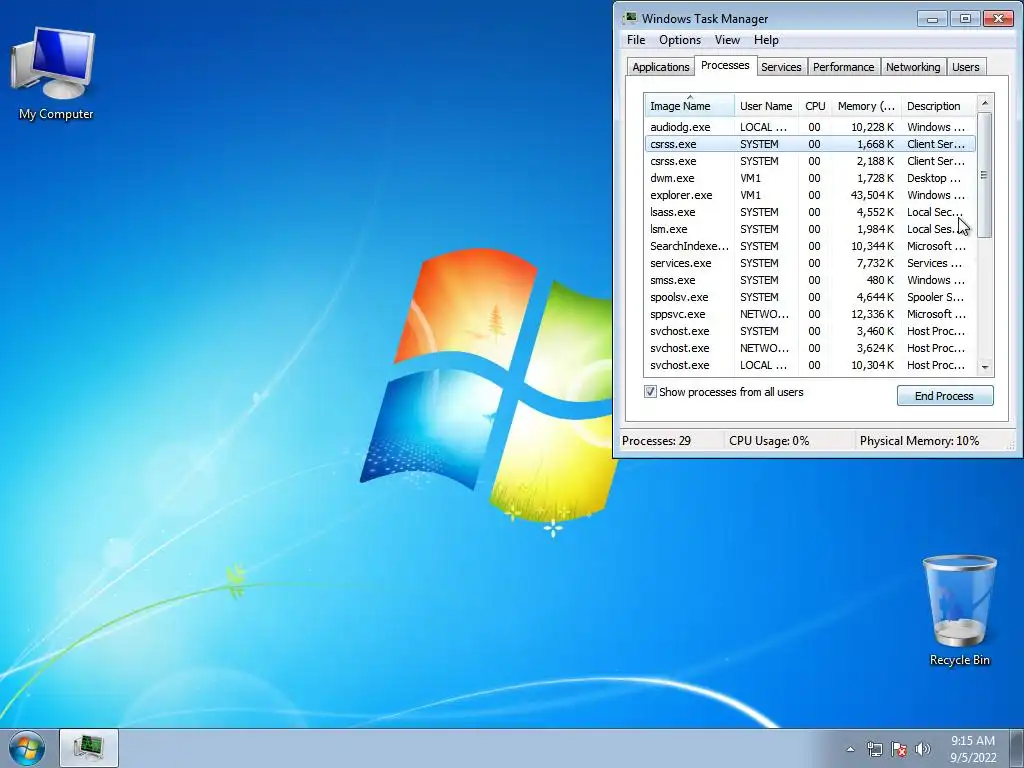Image resolution: width=1024 pixels, height=768 pixels.
Task: Click scrollbar up arrow in process list
Action: coord(985,103)
